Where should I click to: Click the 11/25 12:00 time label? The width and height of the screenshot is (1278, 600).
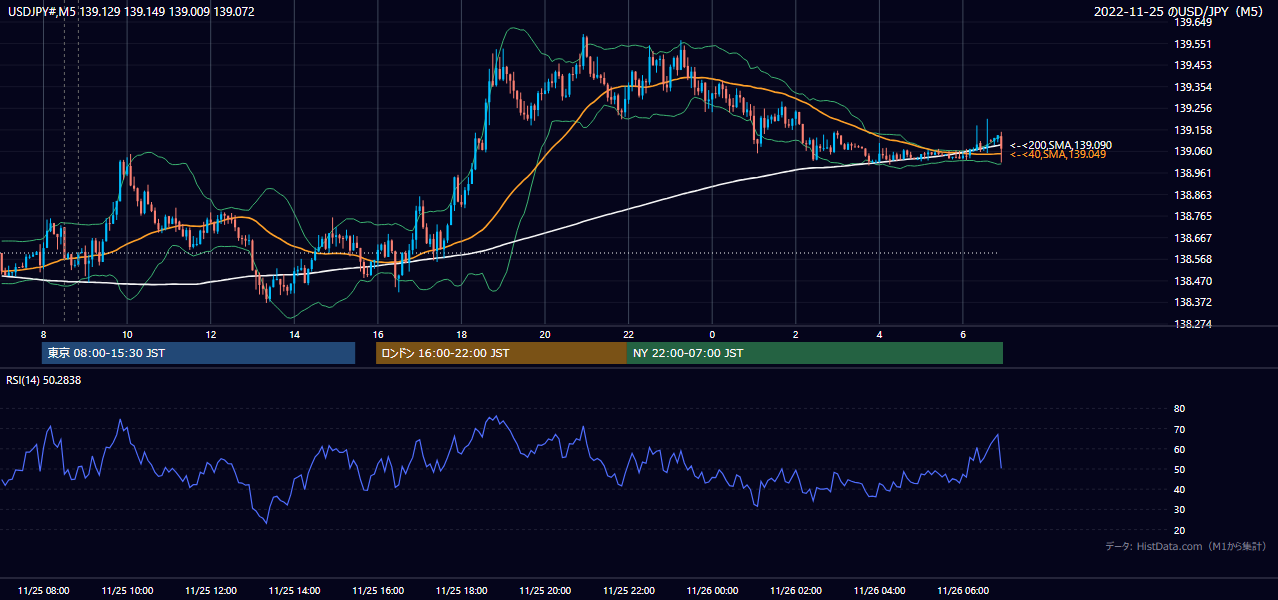[x=210, y=590]
